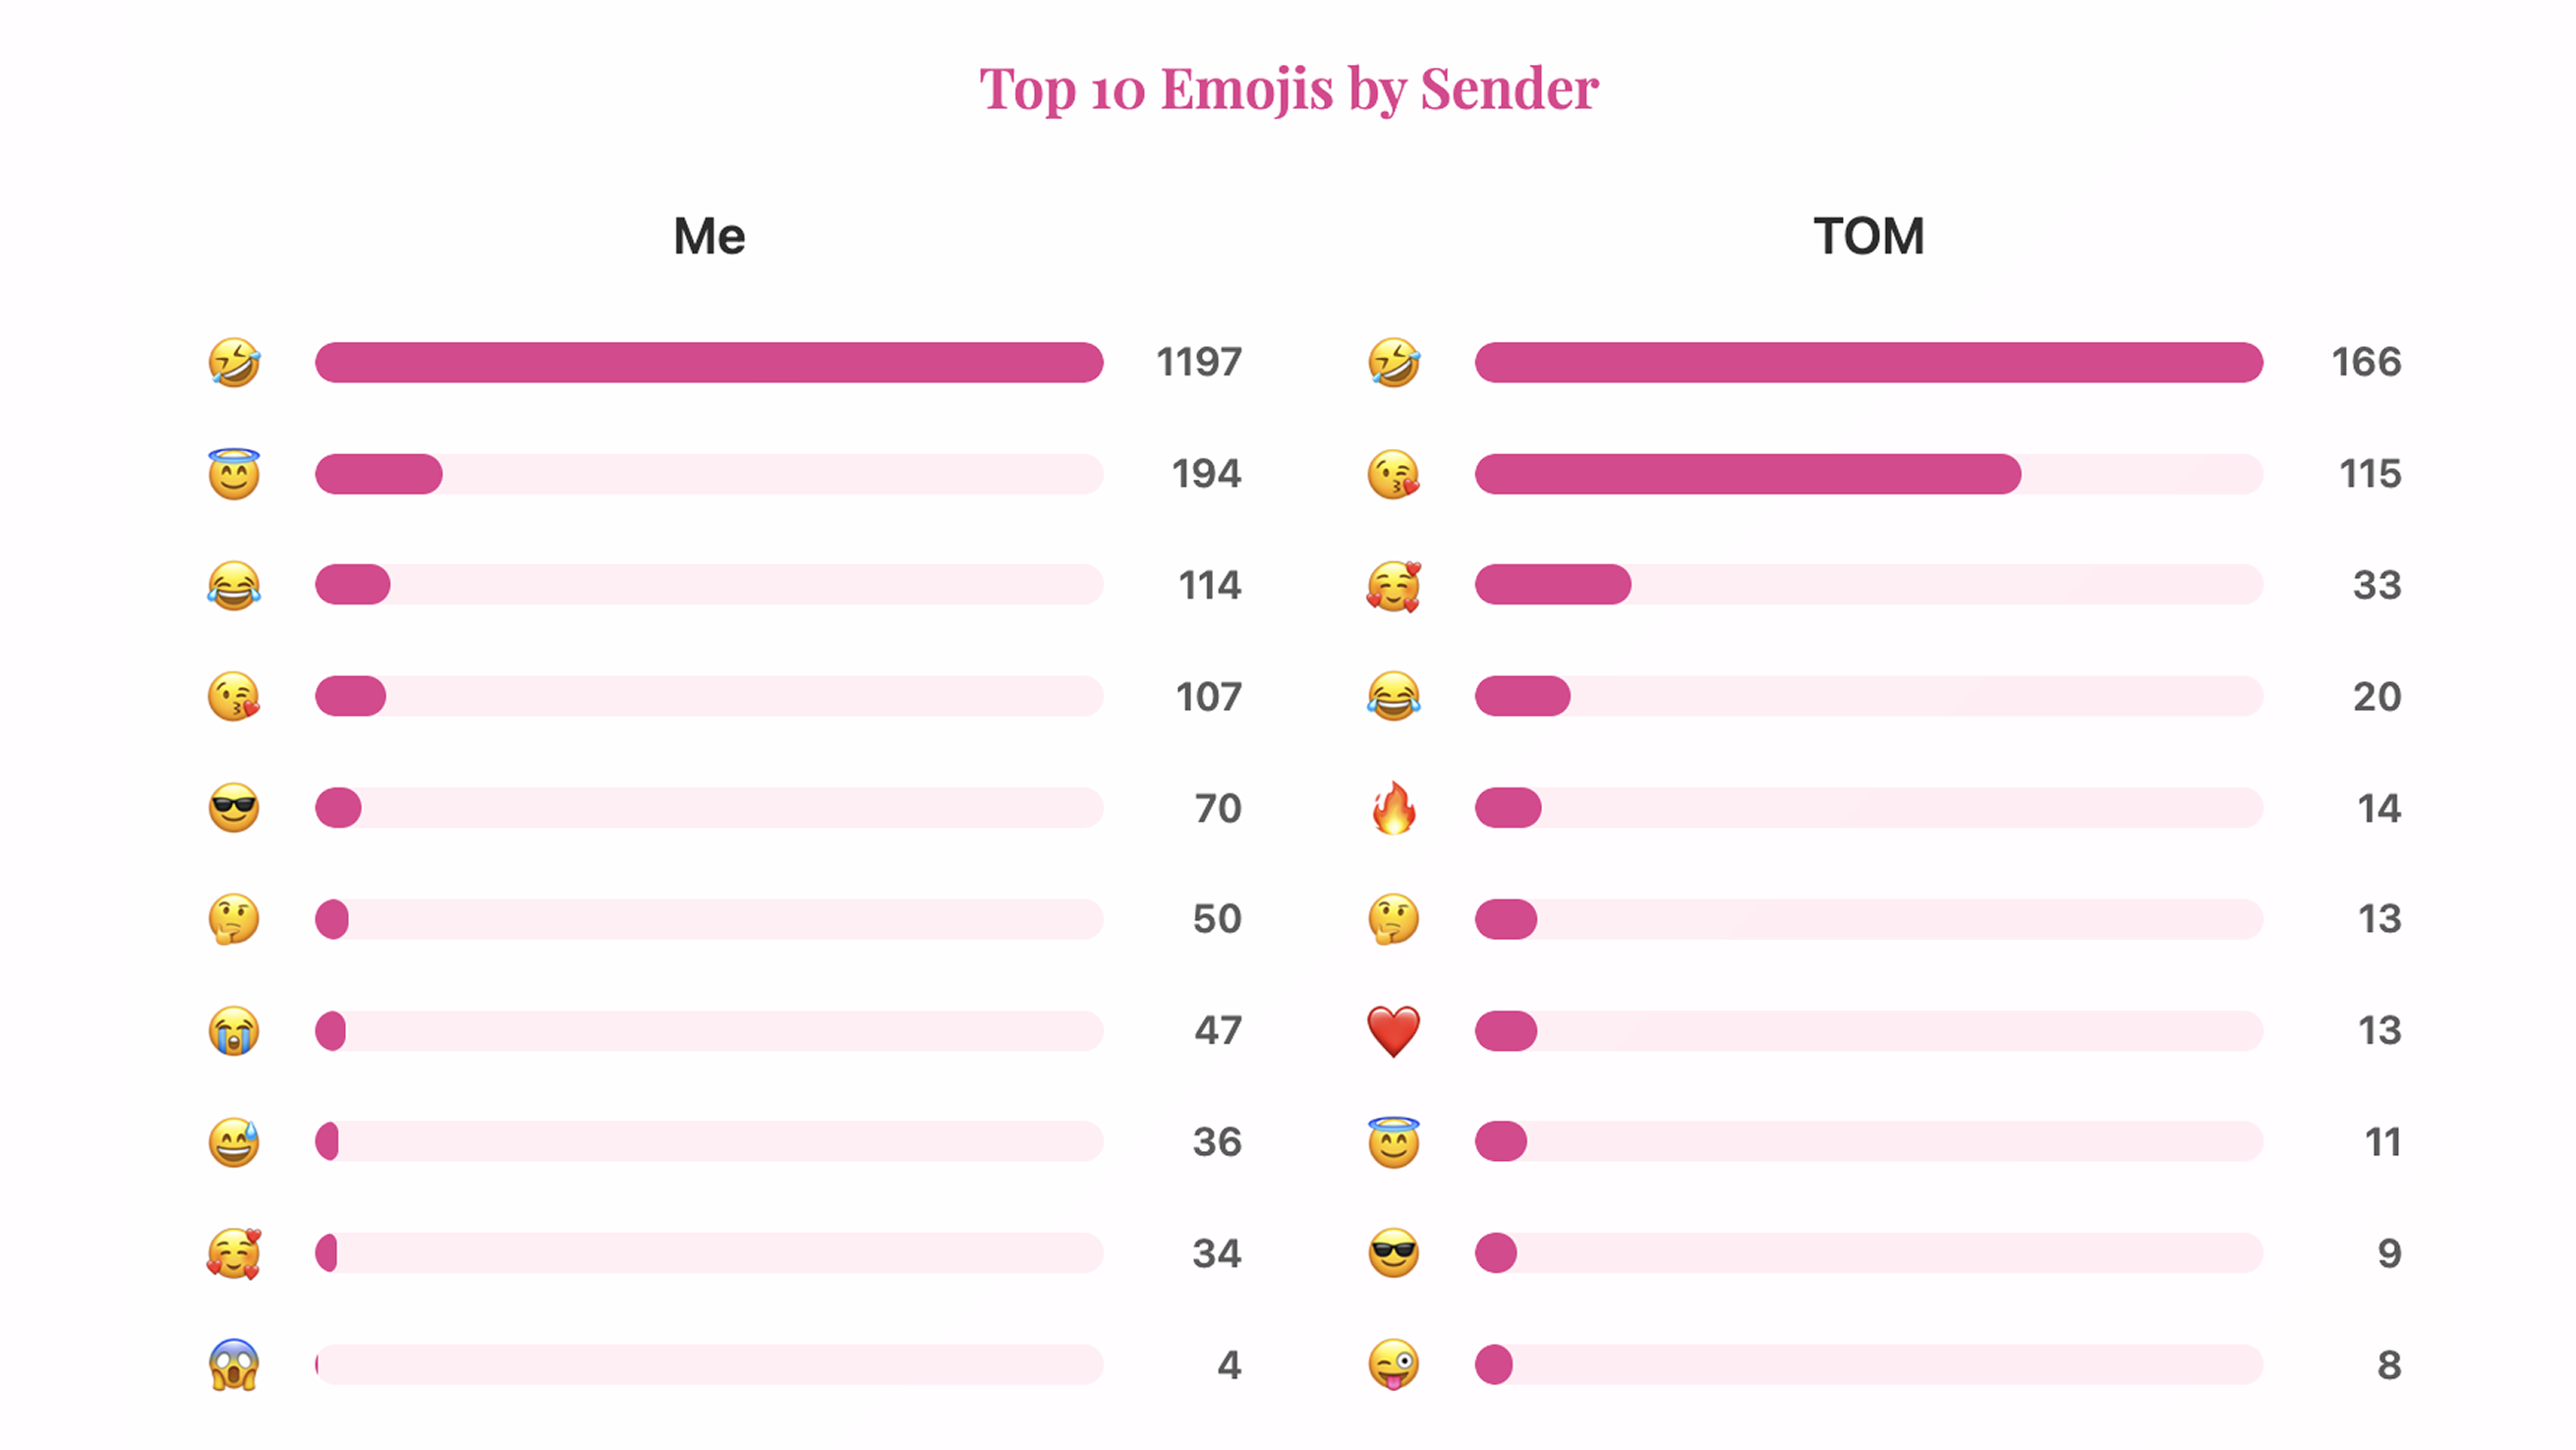The image size is (2576, 1450).
Task: Click the hearts smiling emoji in Me column
Action: click(x=234, y=1253)
